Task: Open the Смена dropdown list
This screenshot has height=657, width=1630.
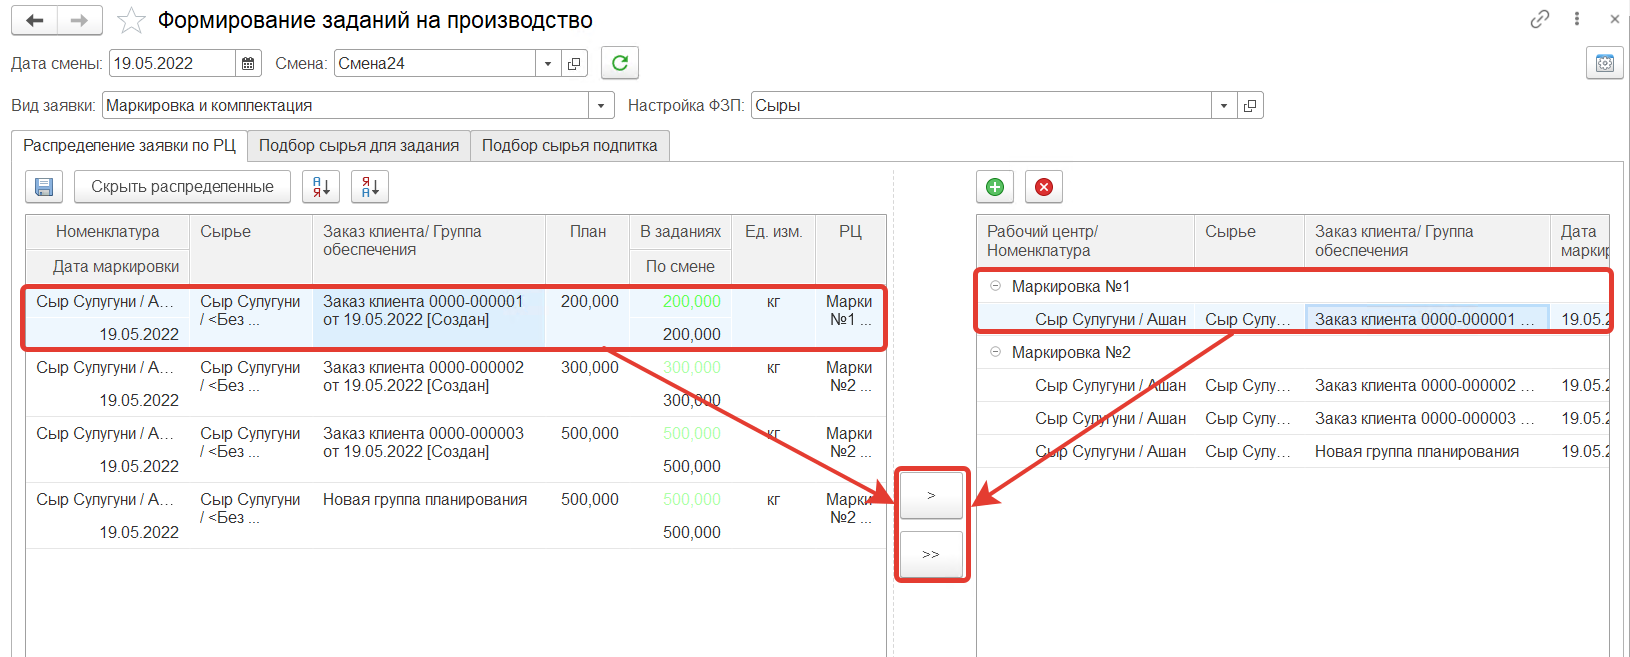Action: [548, 63]
